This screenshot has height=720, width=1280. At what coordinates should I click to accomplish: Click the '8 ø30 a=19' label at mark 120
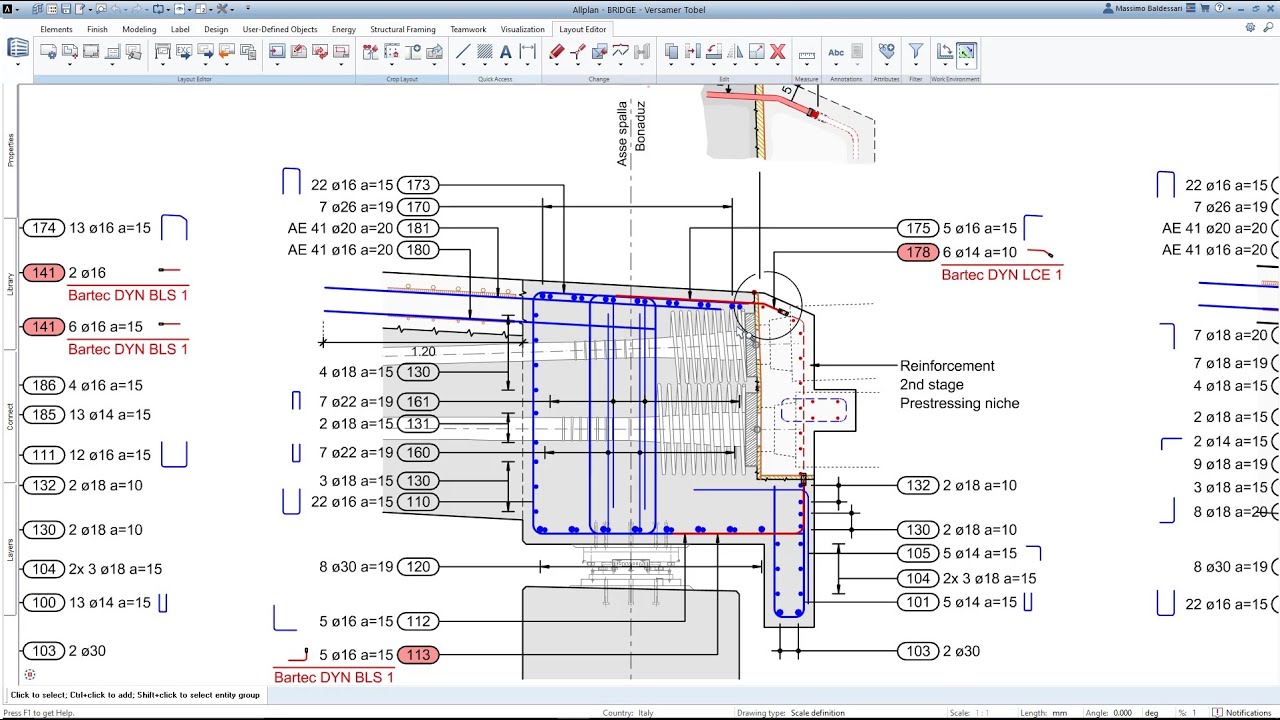click(x=356, y=567)
